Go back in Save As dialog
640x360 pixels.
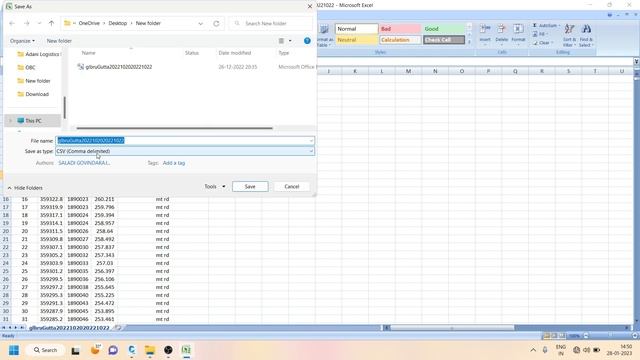click(12, 23)
